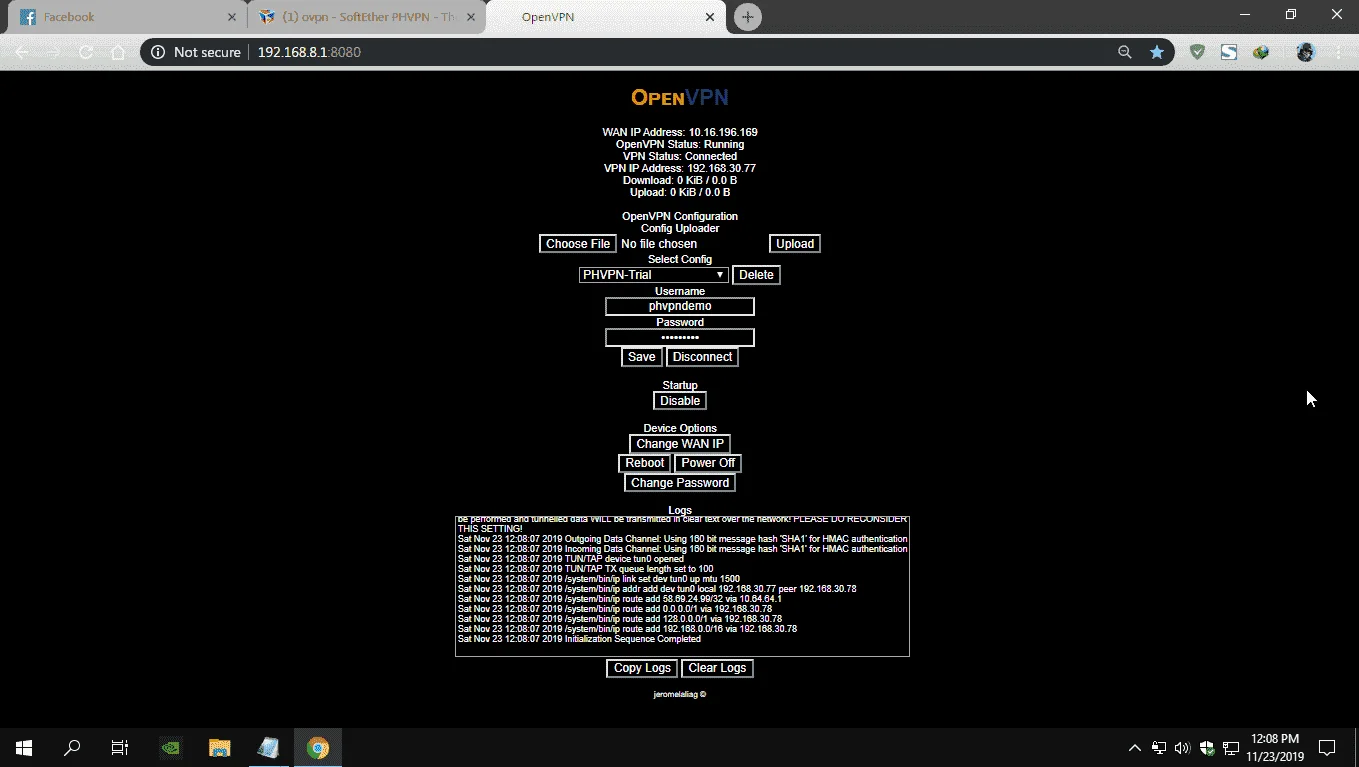Disable VPN on startup
Screen dimensions: 1359x767
pos(680,401)
